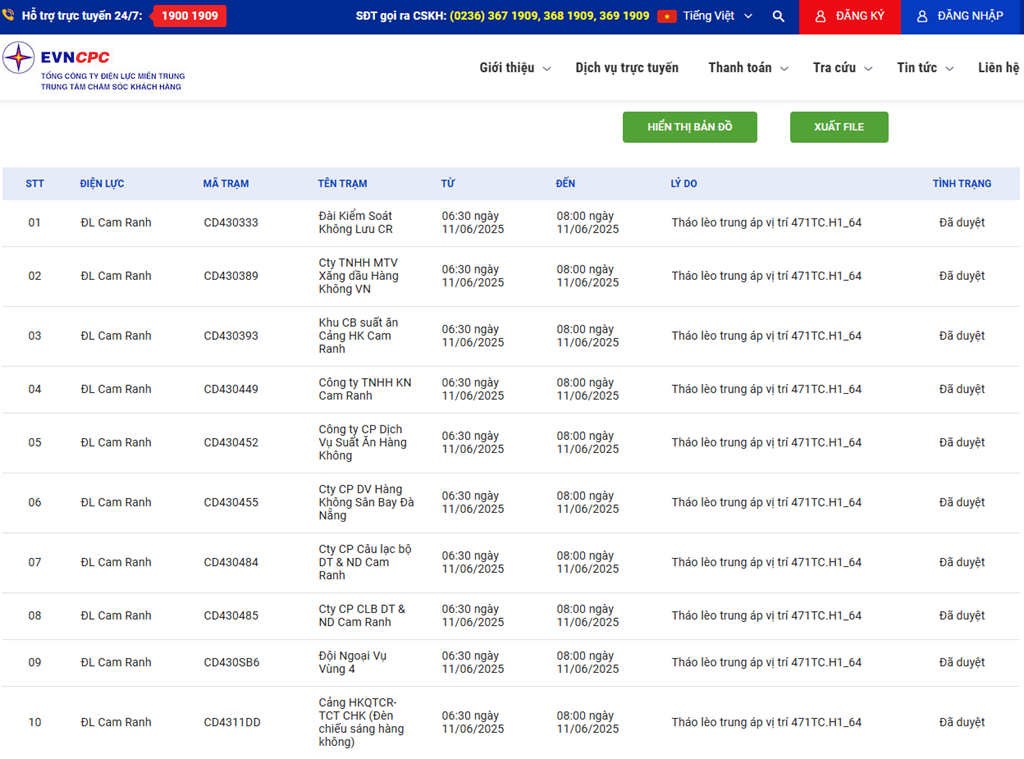Click the HIỂN THỊ BẢN ĐỒ button
Screen dimensions: 1024x759
click(x=690, y=127)
